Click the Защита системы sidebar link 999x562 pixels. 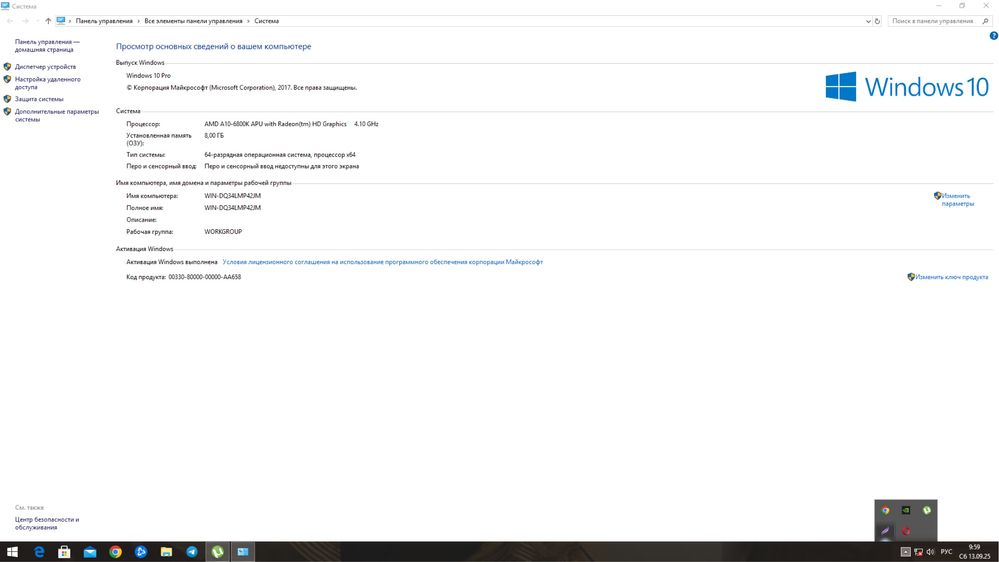coord(39,99)
